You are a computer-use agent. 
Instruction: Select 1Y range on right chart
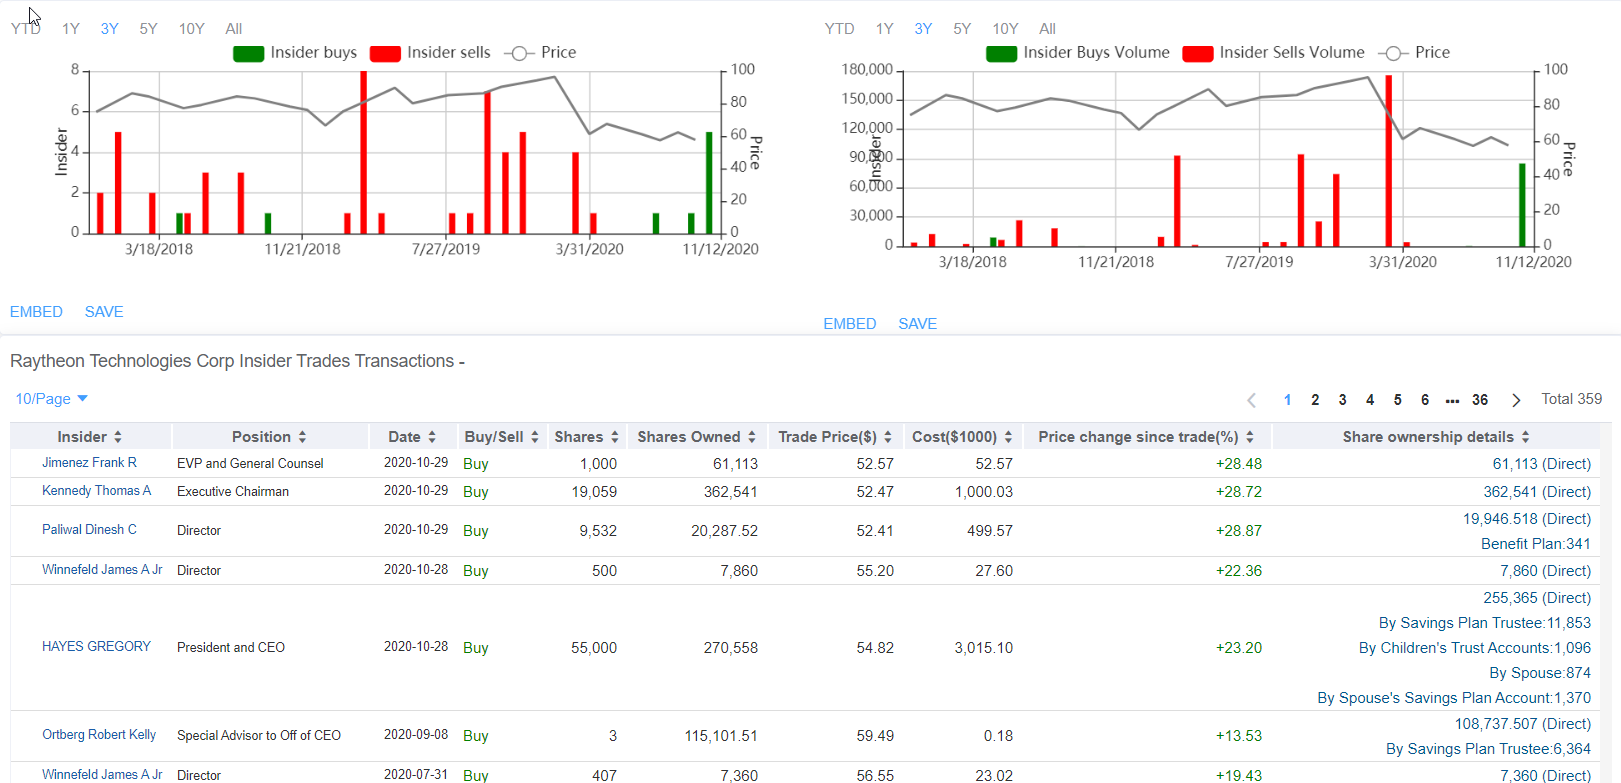pos(885,29)
